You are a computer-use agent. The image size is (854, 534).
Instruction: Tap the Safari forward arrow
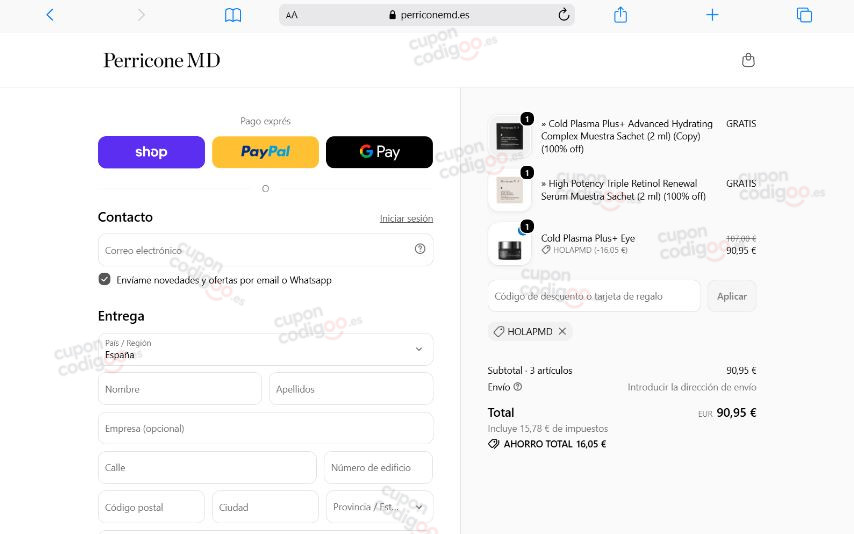141,15
